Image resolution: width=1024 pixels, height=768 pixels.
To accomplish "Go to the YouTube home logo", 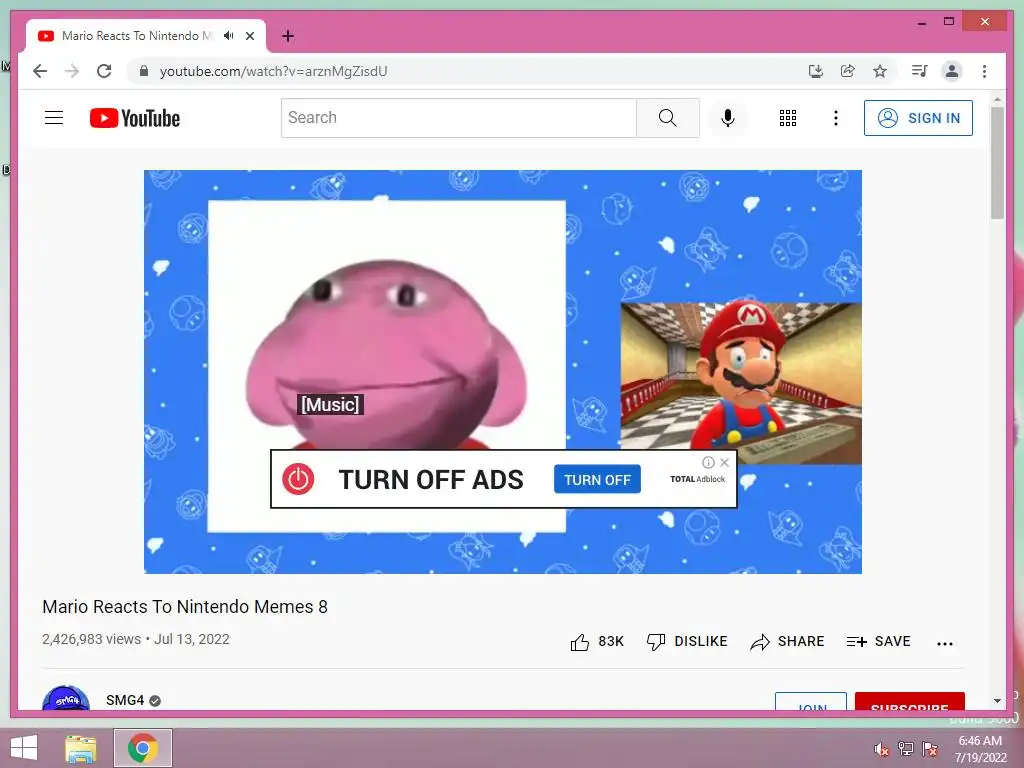I will tap(135, 118).
